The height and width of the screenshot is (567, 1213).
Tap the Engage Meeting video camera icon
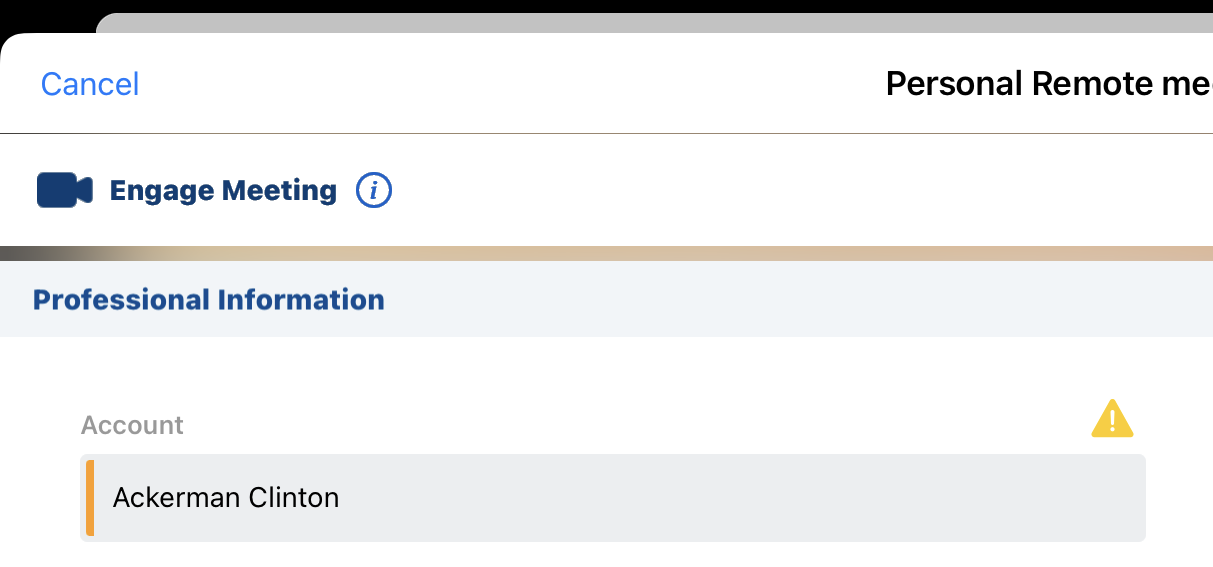click(x=65, y=190)
